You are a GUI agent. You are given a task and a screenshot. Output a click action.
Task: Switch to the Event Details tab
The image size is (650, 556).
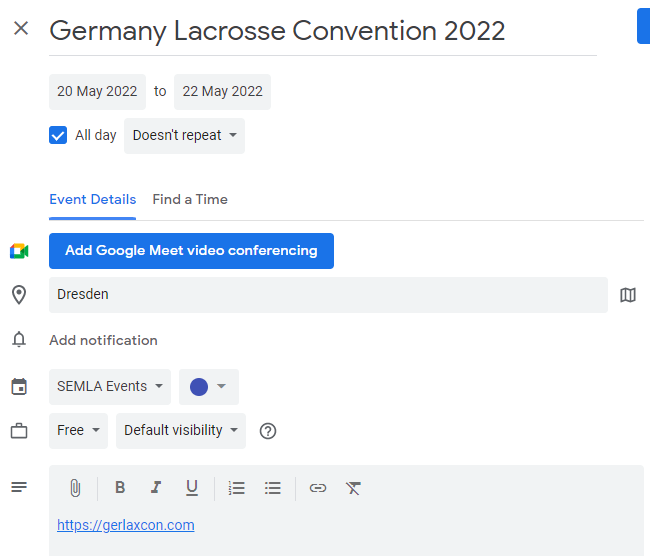pyautogui.click(x=92, y=199)
